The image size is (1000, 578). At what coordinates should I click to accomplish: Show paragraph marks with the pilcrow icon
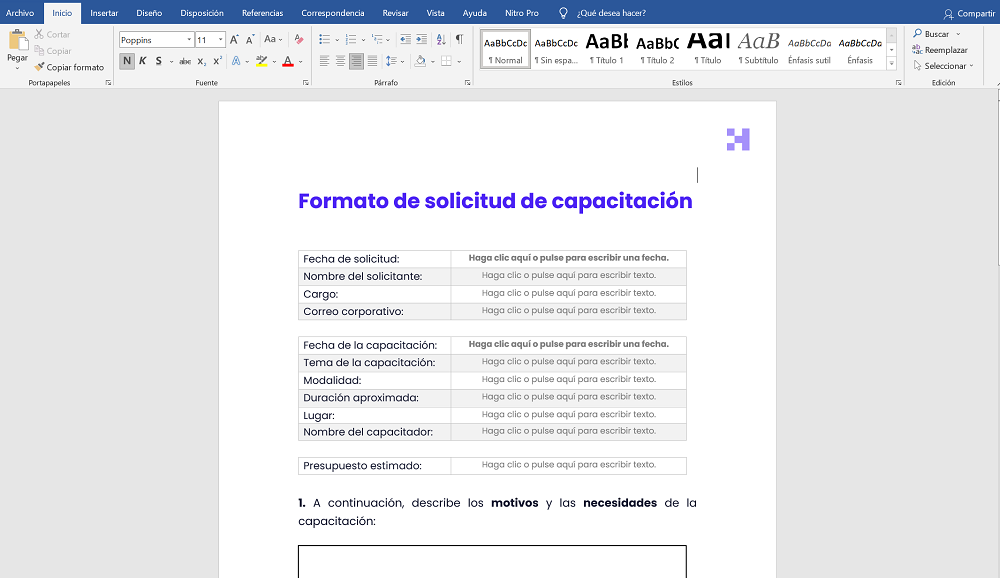(457, 40)
